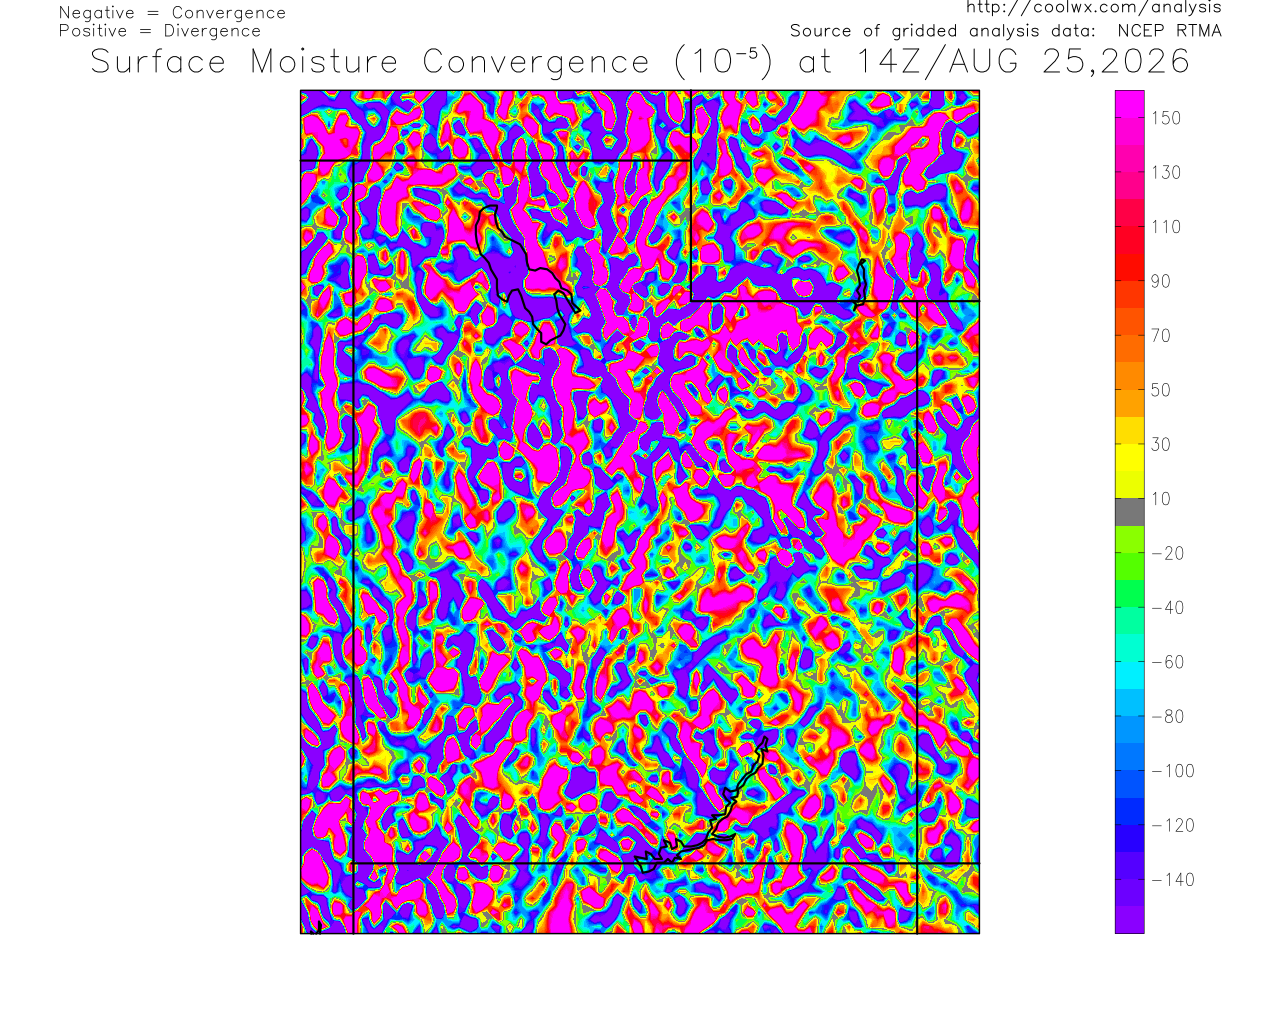Click the Flaming Gorge reservoir outline

860,282
